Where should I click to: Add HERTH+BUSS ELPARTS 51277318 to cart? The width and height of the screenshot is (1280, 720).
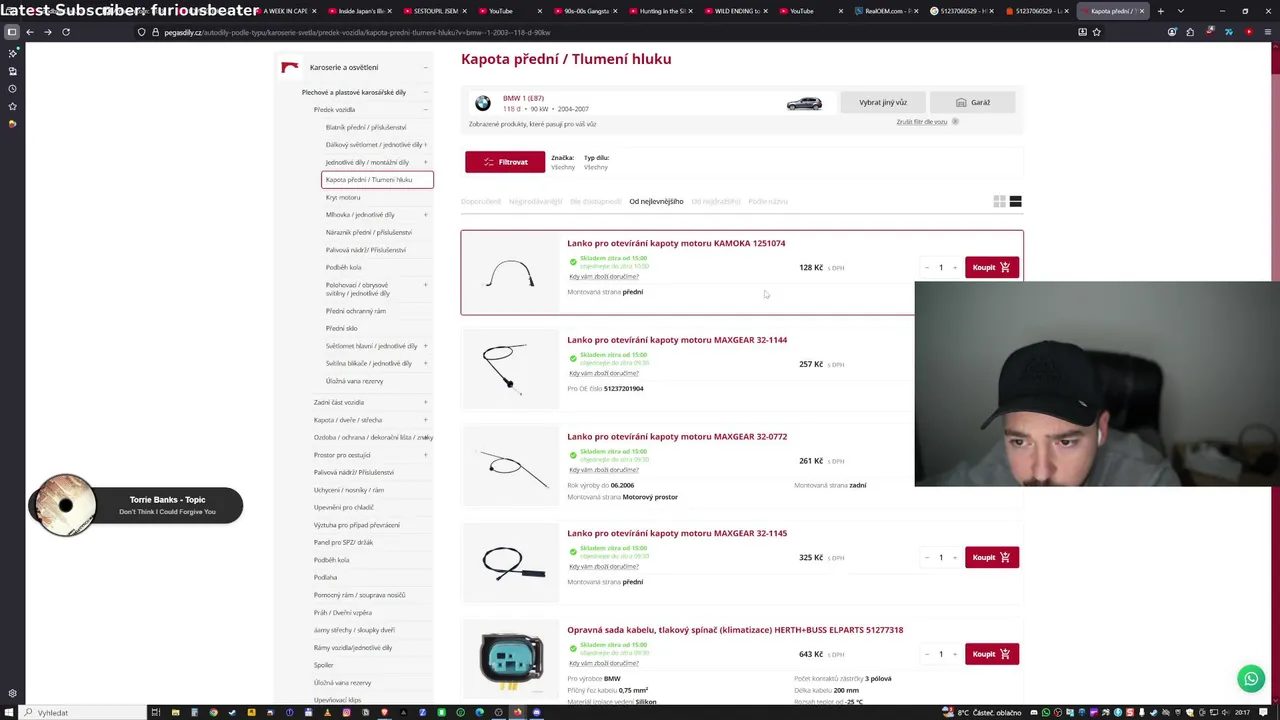coord(992,654)
